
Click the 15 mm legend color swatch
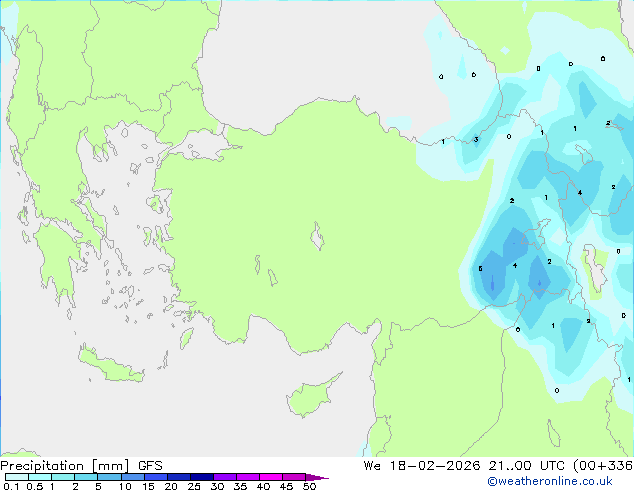(x=155, y=477)
